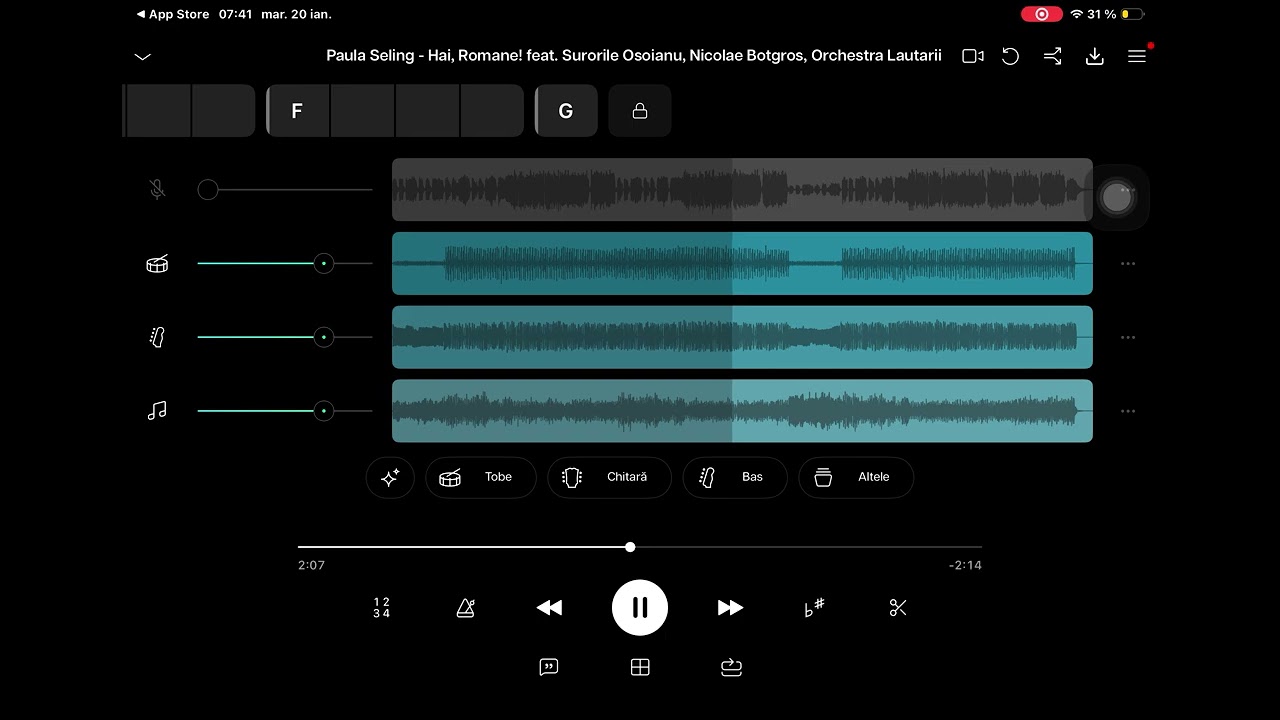The width and height of the screenshot is (1280, 720).
Task: Download the track using the download icon
Action: (1095, 56)
